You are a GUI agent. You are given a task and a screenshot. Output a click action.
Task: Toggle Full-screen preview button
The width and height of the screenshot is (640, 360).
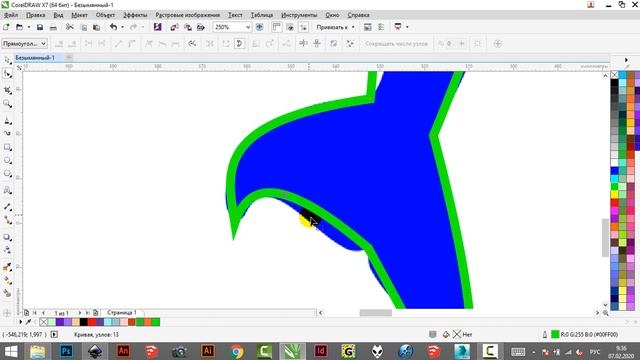(x=259, y=27)
